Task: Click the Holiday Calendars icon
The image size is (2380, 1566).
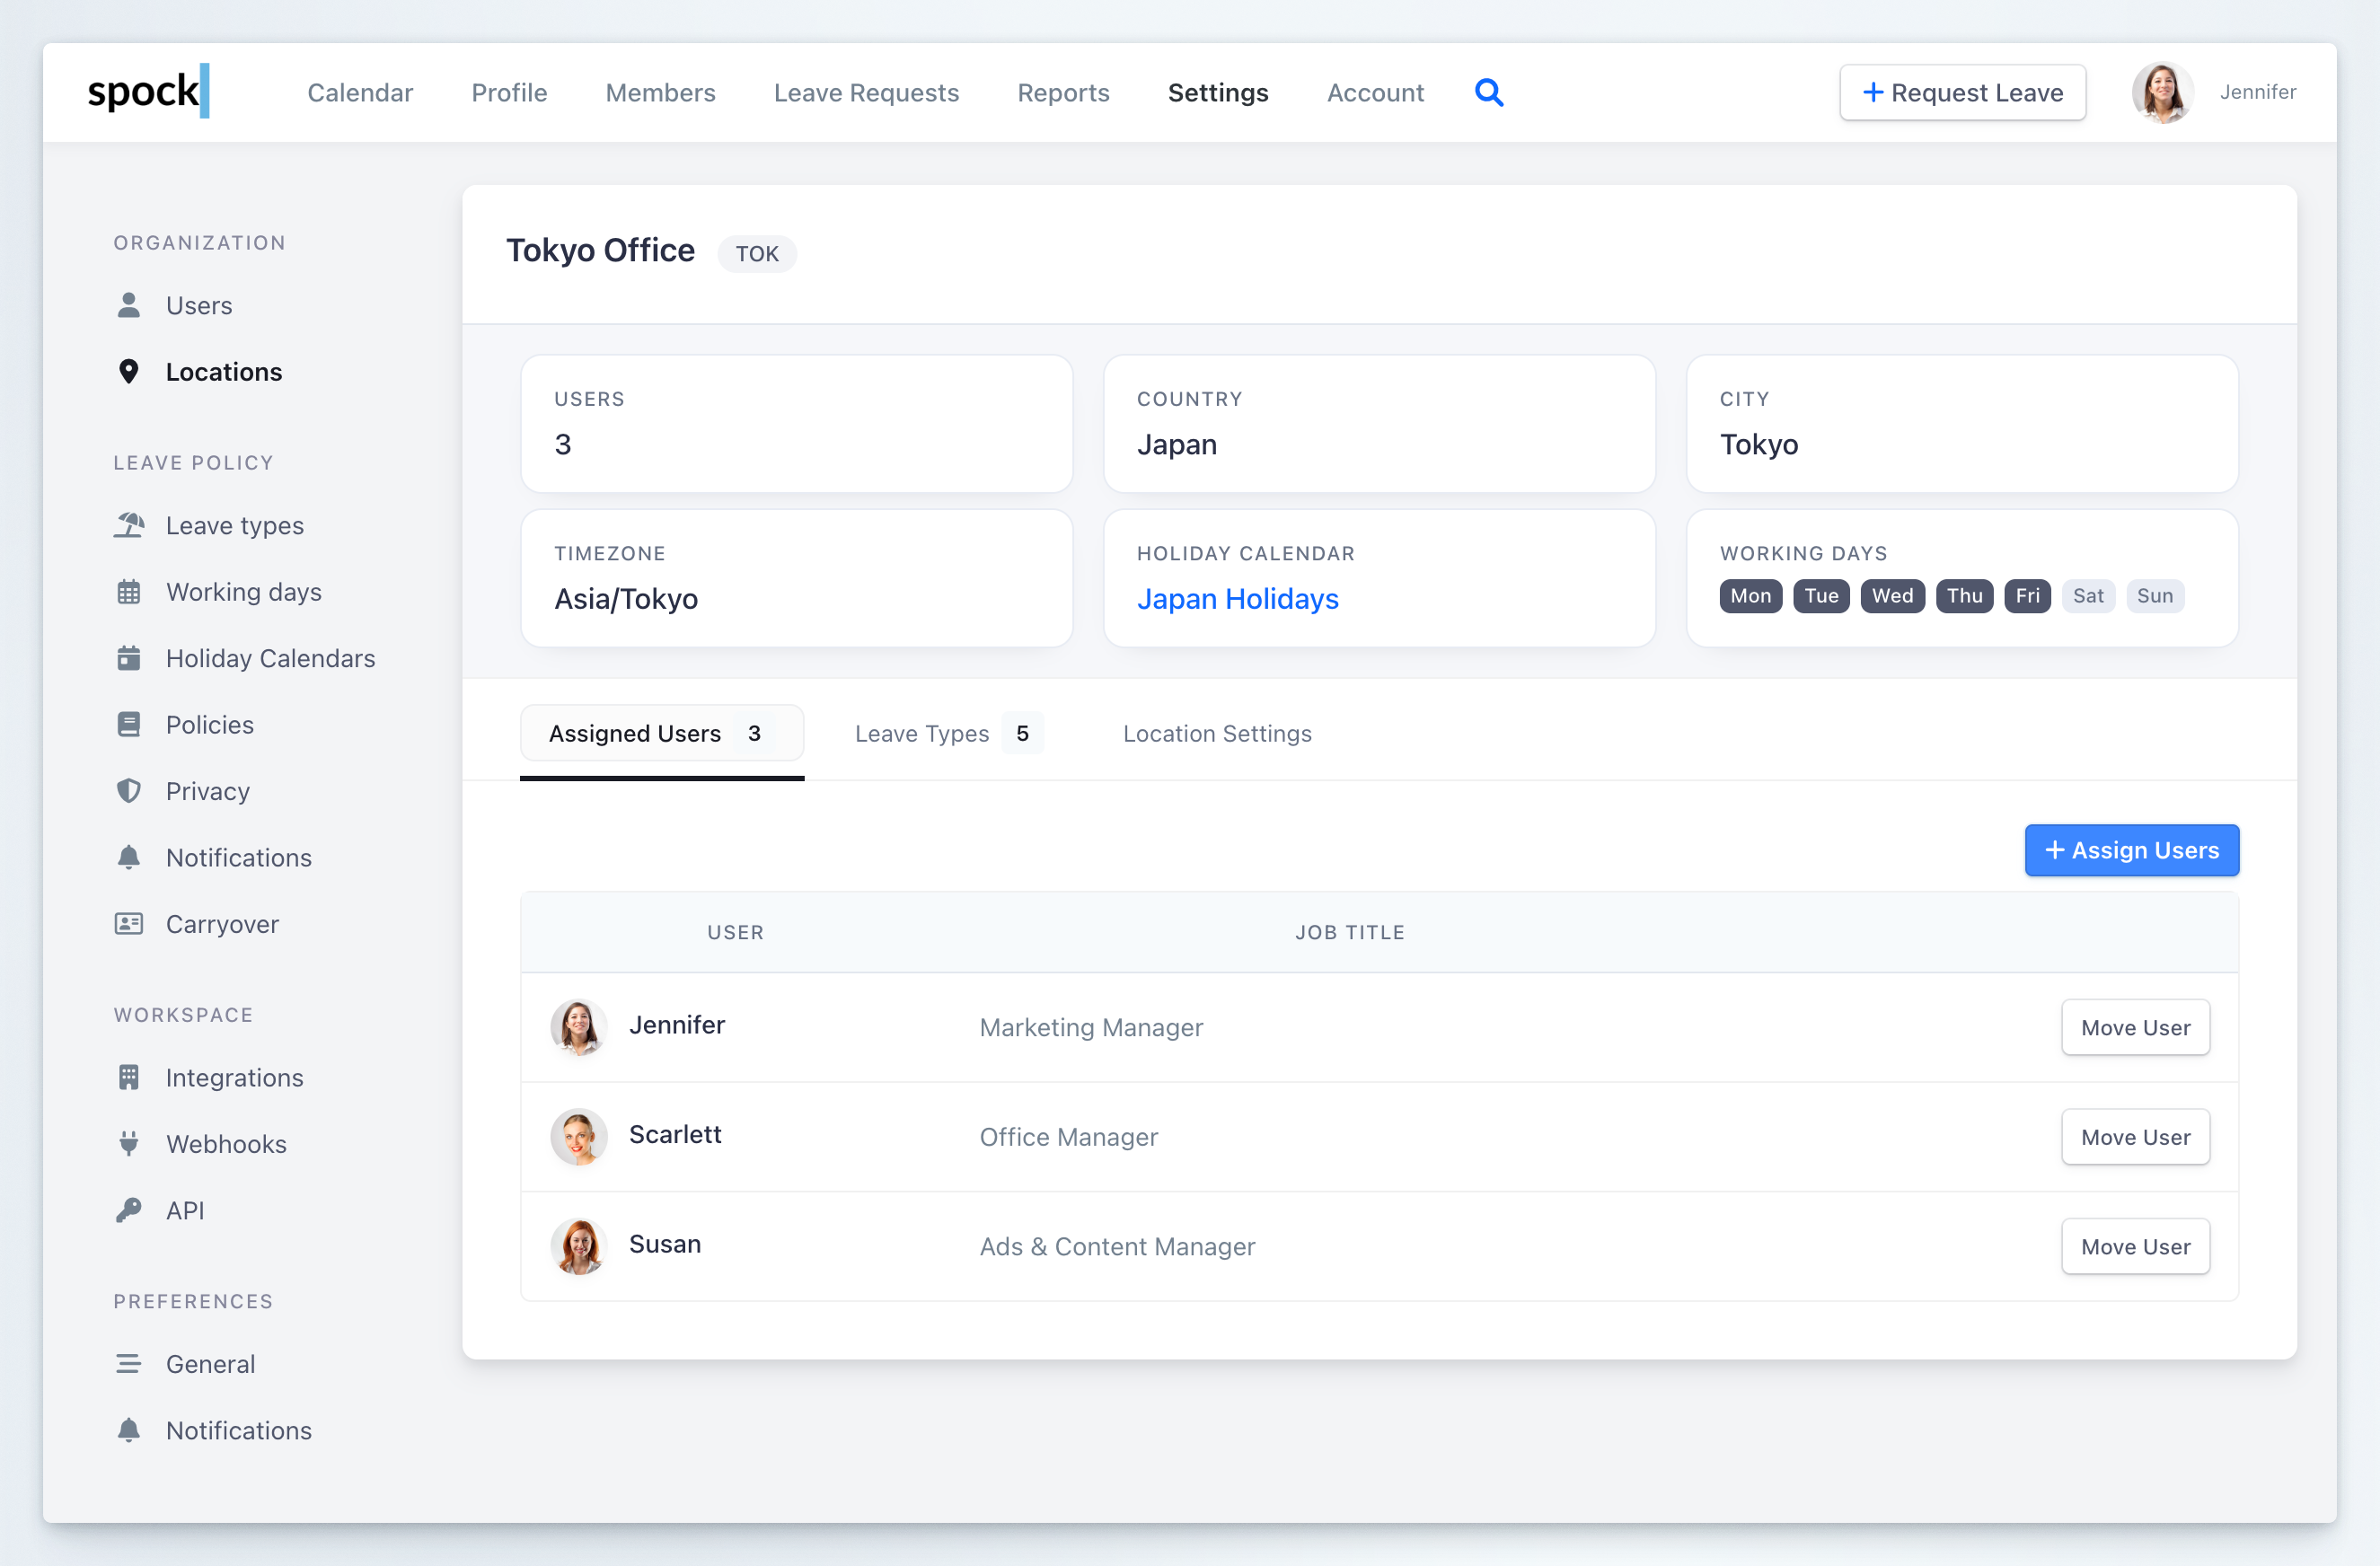Action: 129,658
